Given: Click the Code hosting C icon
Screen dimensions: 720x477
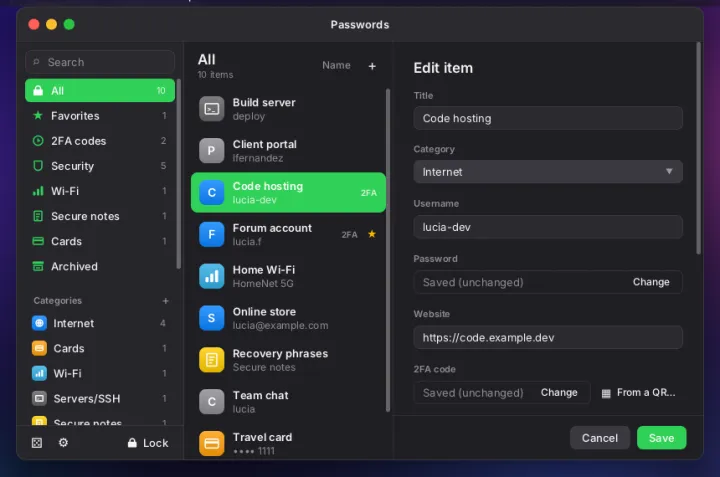Looking at the screenshot, I should [x=211, y=192].
